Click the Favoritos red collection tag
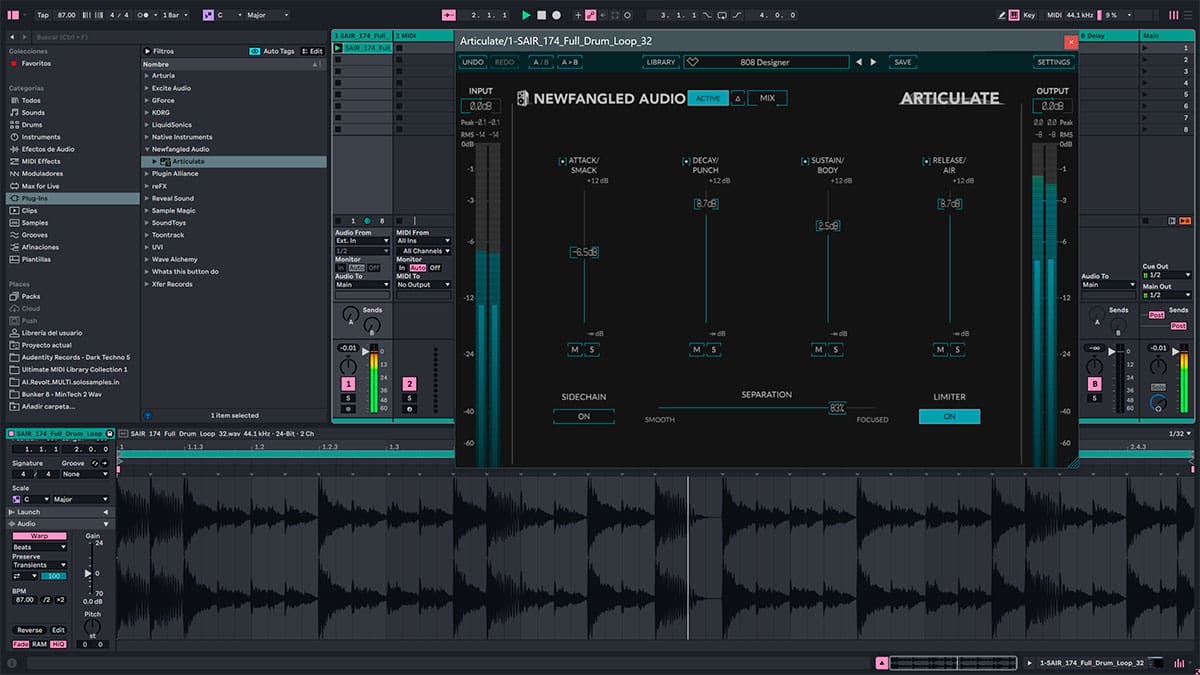The width and height of the screenshot is (1200, 675). pos(14,63)
